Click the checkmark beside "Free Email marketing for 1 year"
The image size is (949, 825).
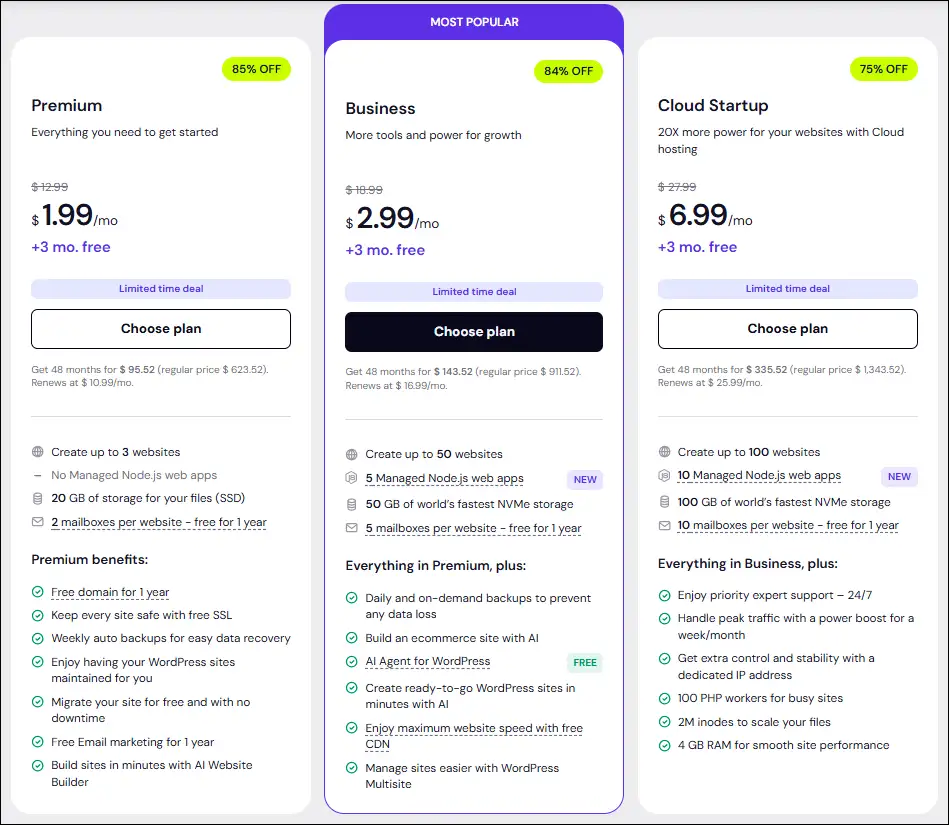tap(37, 740)
